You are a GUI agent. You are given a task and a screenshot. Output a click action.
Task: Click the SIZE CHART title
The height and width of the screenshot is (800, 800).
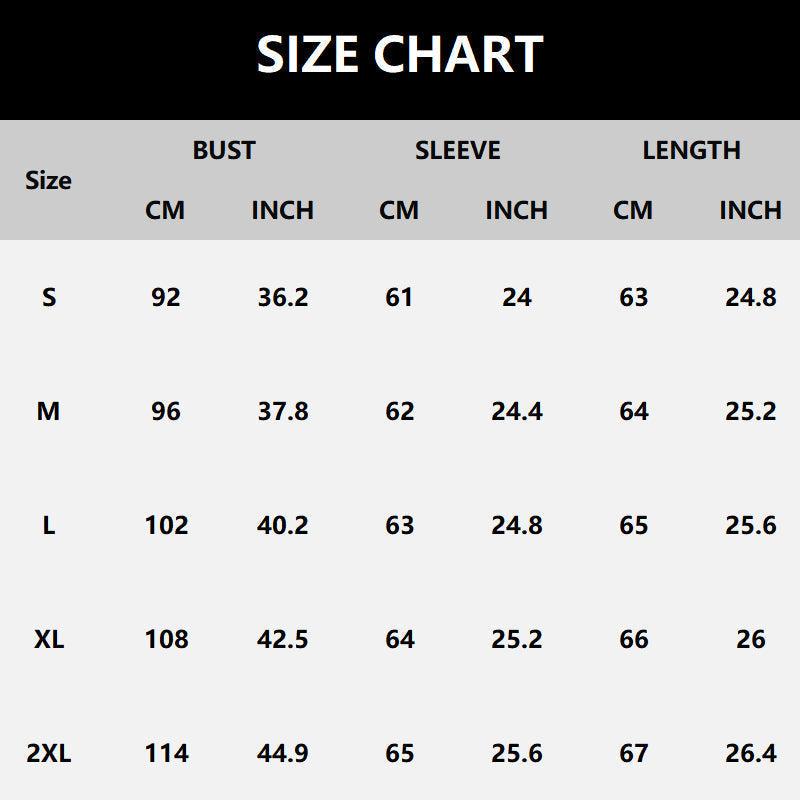[x=400, y=54]
